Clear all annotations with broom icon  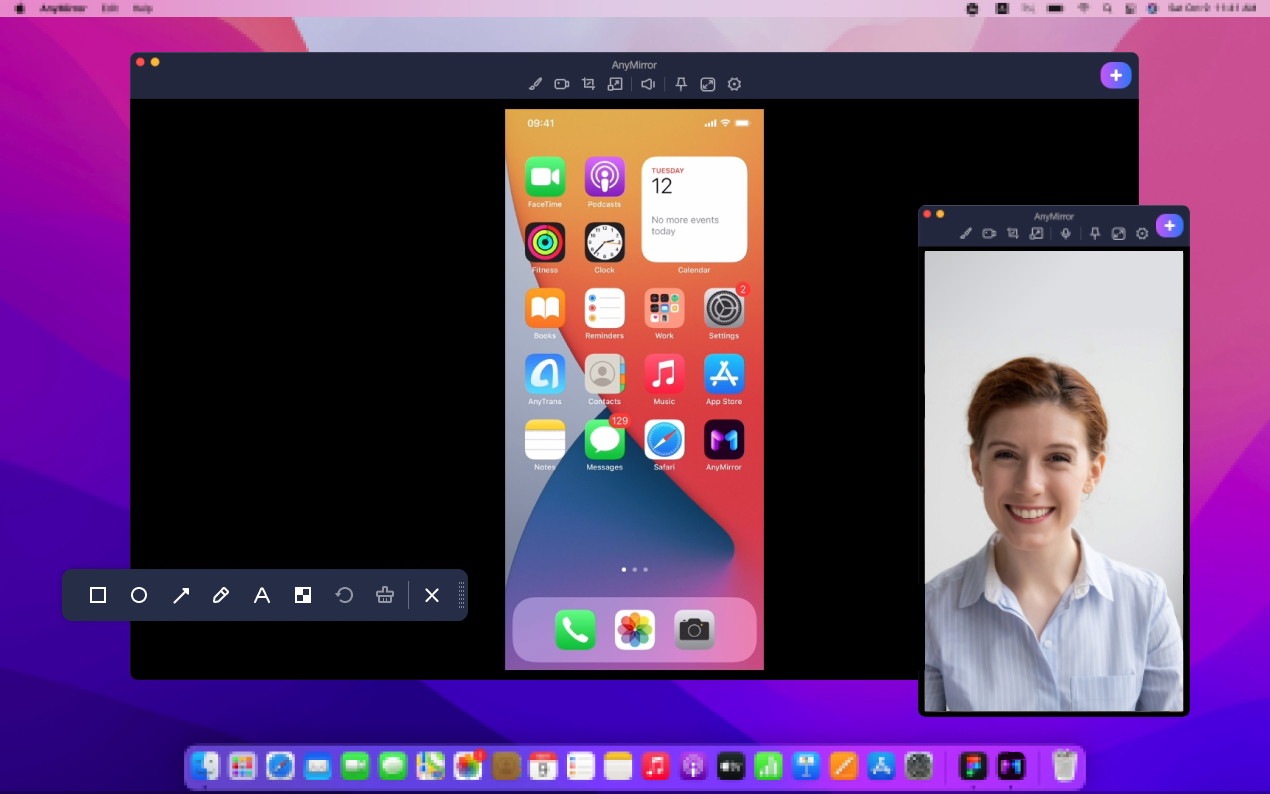385,595
